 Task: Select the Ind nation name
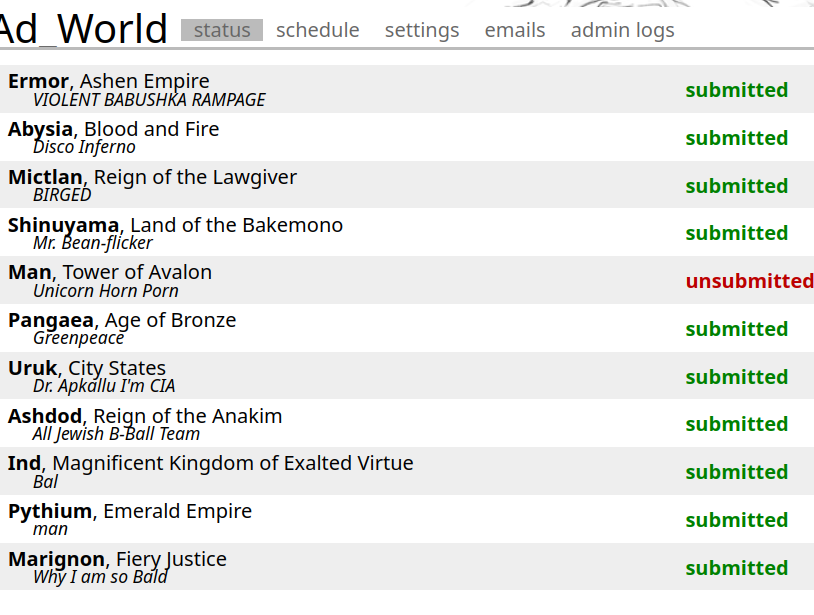pyautogui.click(x=24, y=463)
